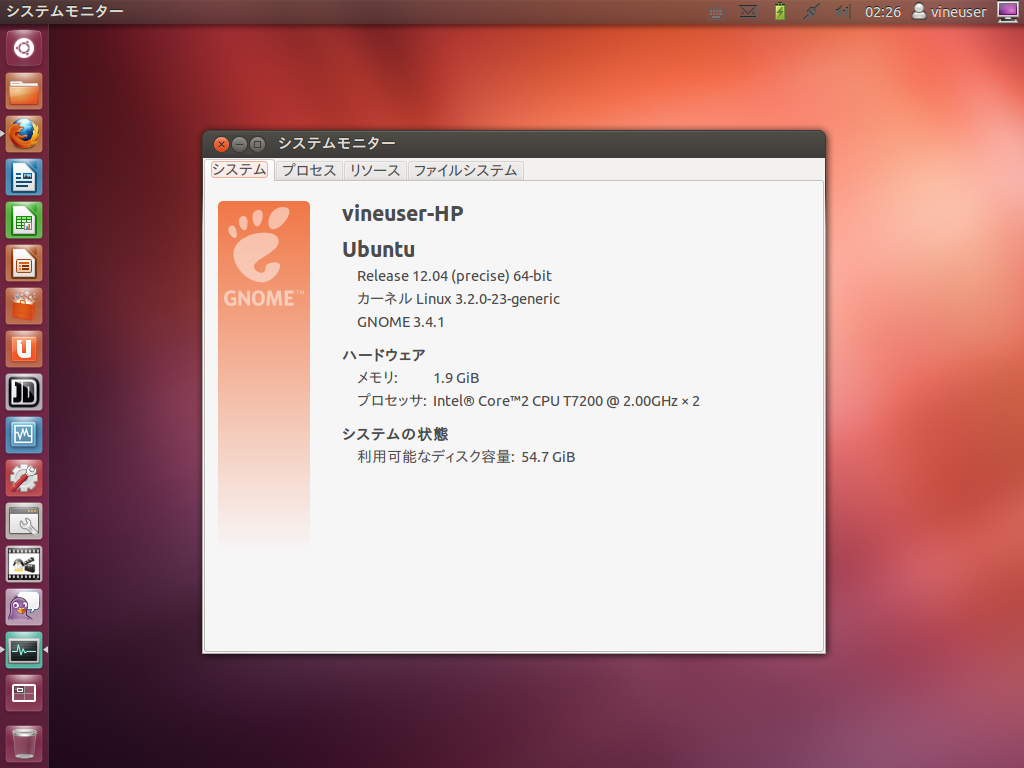
Task: Open the window-with-wrench tool icon
Action: coord(24,521)
